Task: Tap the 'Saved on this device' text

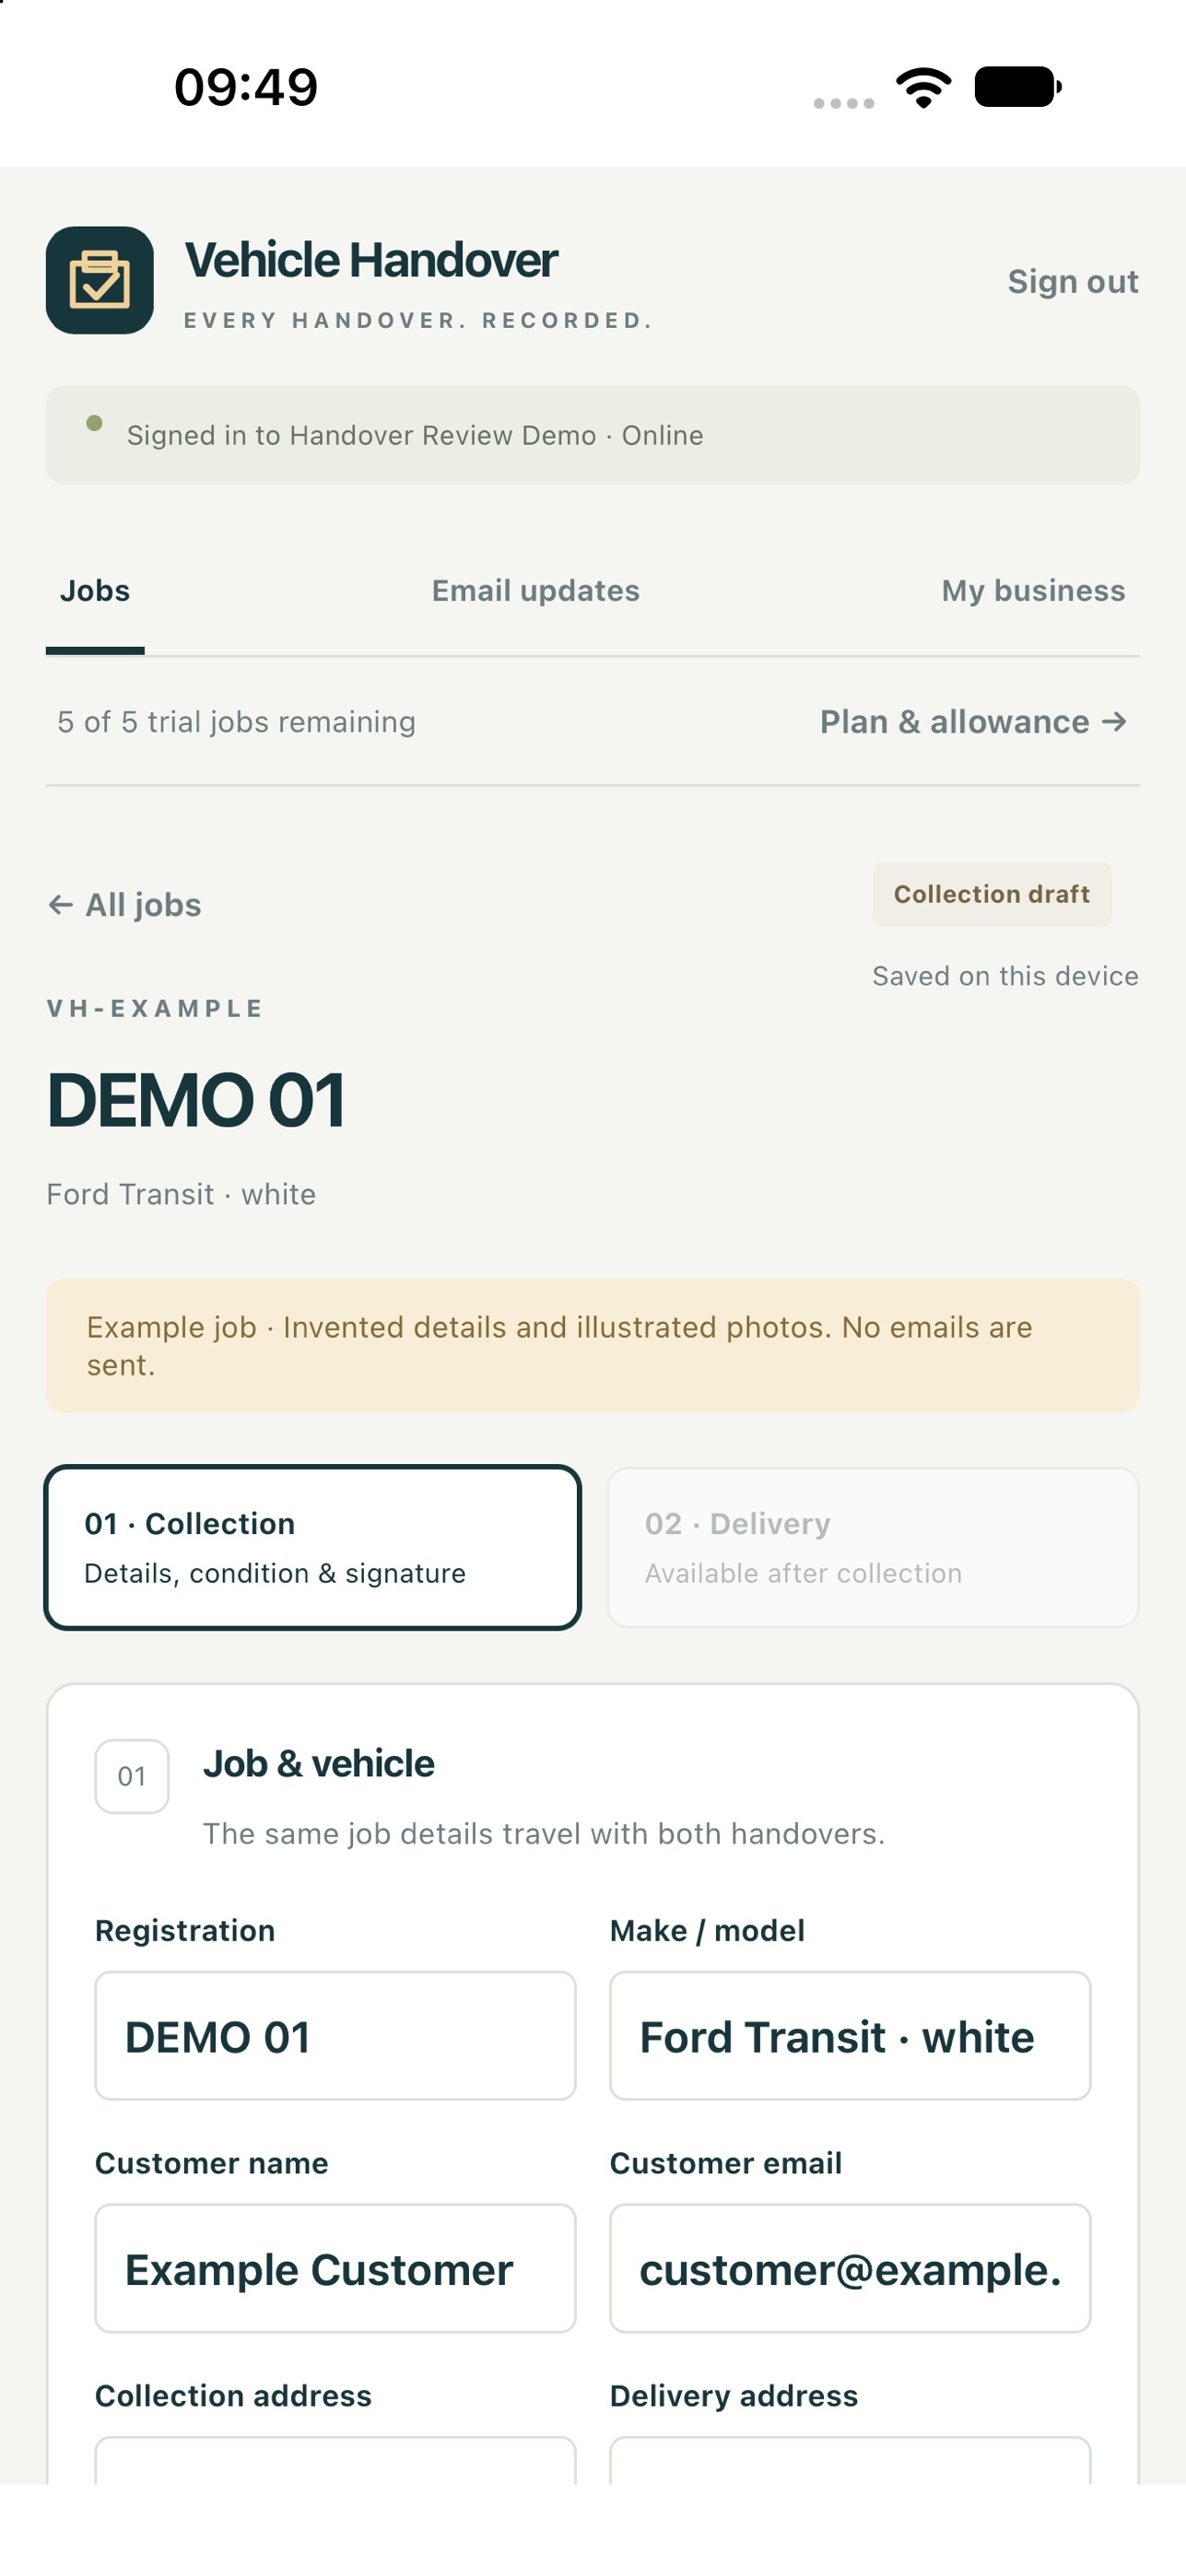Action: [1005, 976]
